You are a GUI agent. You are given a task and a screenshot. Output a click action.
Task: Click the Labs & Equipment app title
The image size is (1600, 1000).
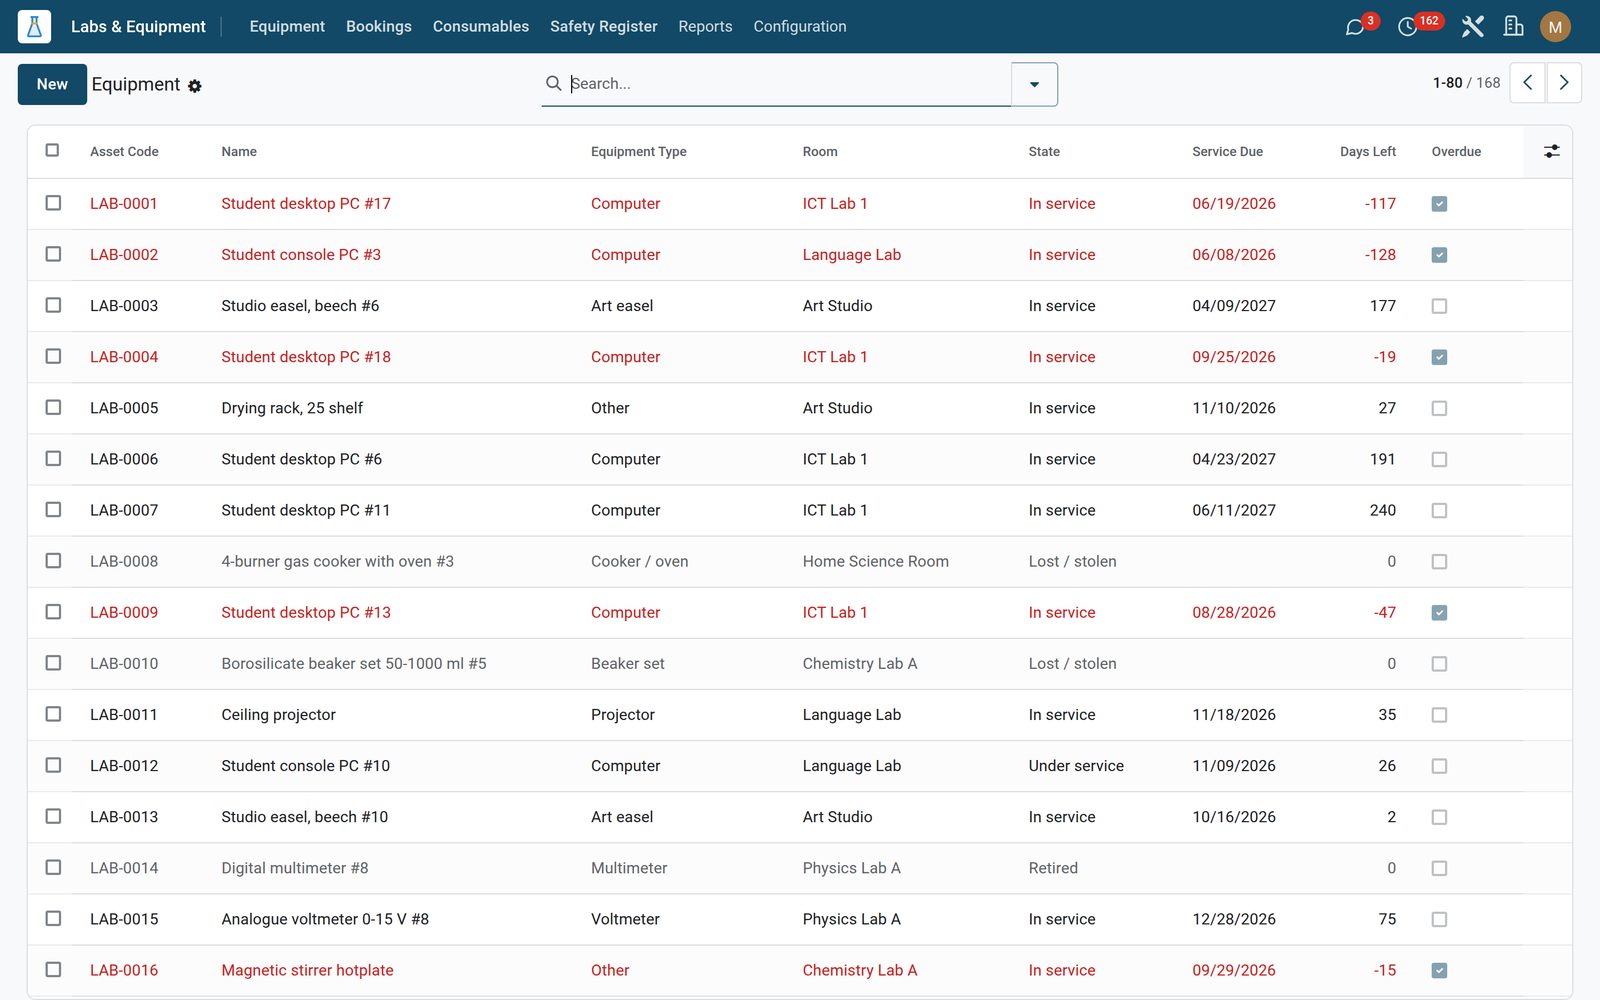138,27
